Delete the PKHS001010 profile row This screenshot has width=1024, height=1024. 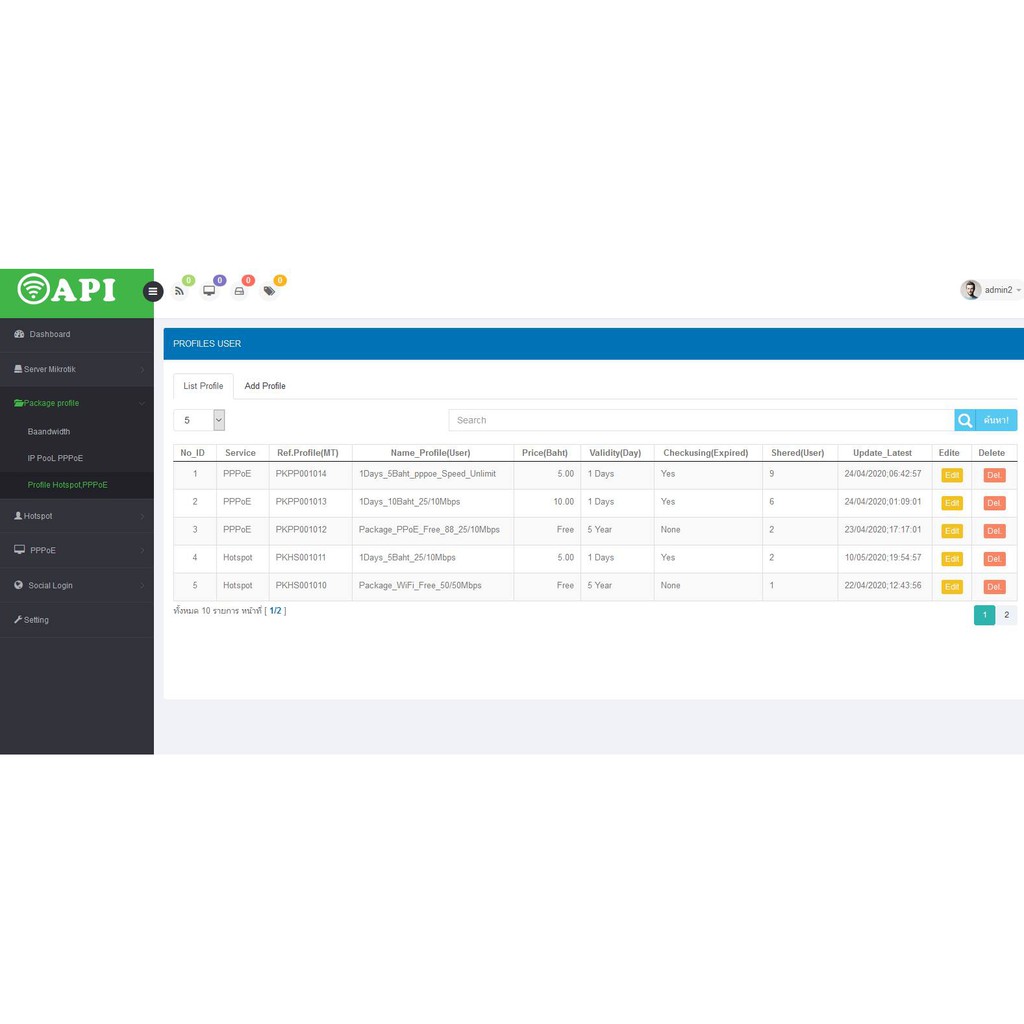pos(993,587)
